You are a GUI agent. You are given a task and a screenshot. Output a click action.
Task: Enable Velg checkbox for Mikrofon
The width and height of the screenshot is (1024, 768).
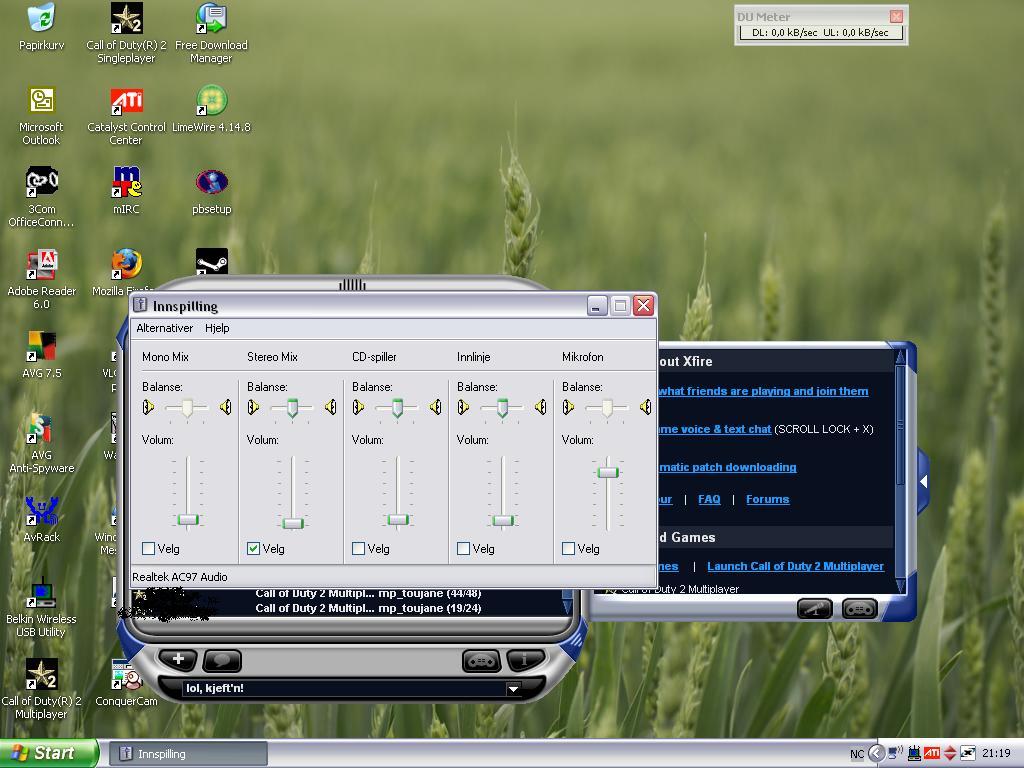[x=569, y=549]
